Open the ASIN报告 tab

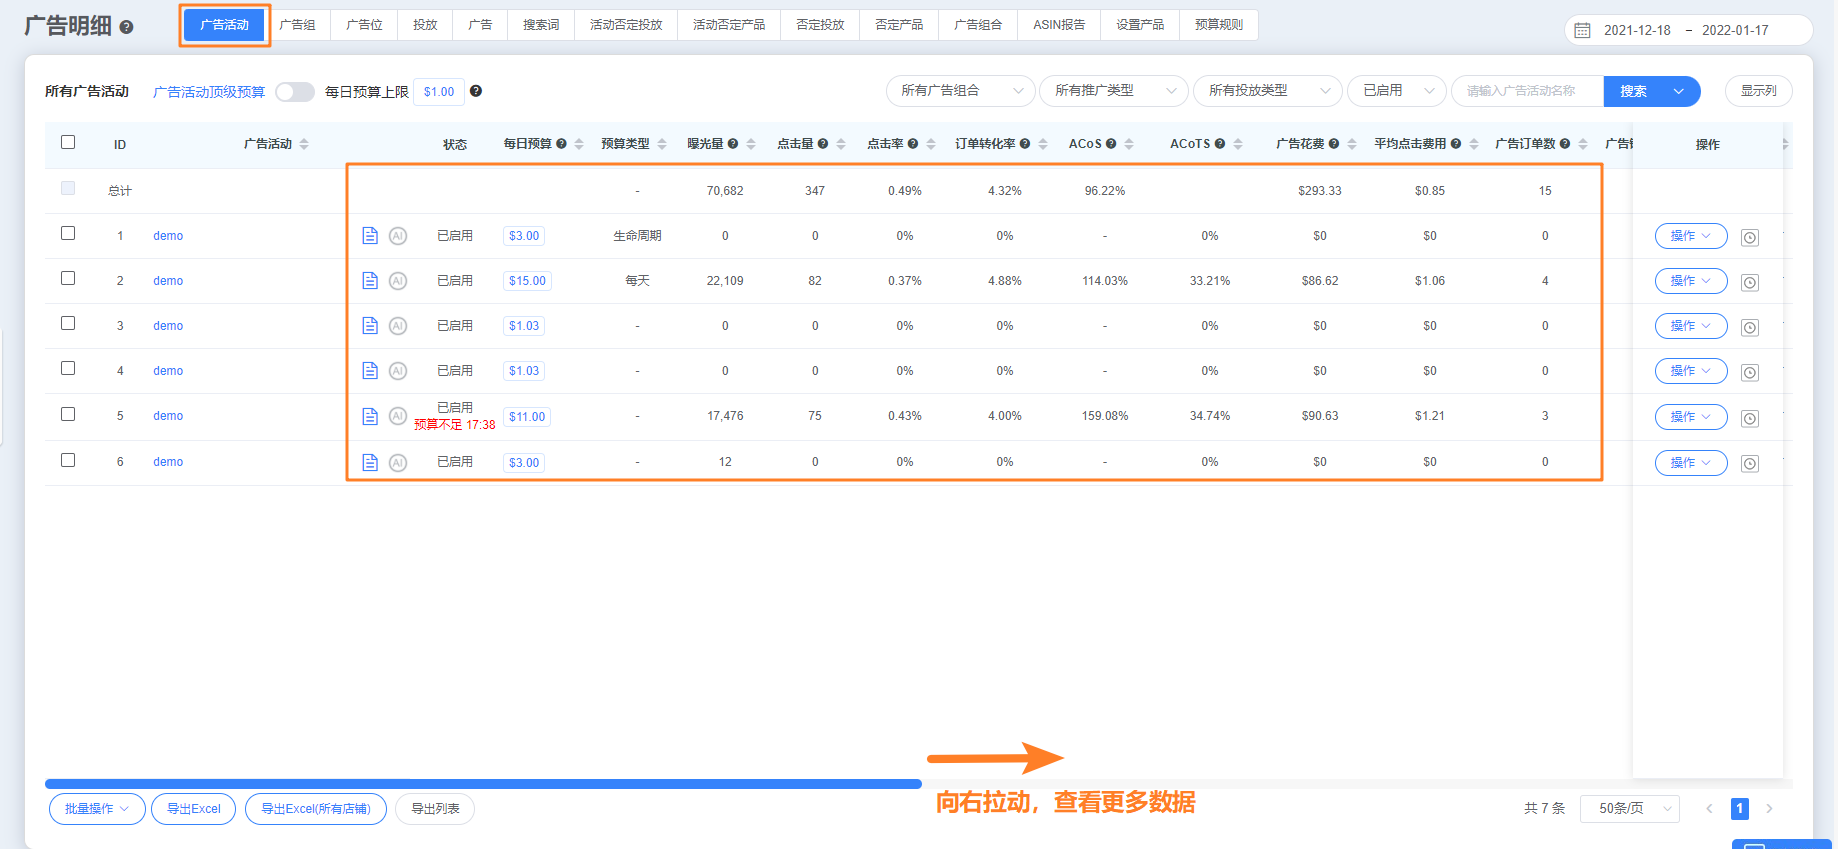[1058, 25]
